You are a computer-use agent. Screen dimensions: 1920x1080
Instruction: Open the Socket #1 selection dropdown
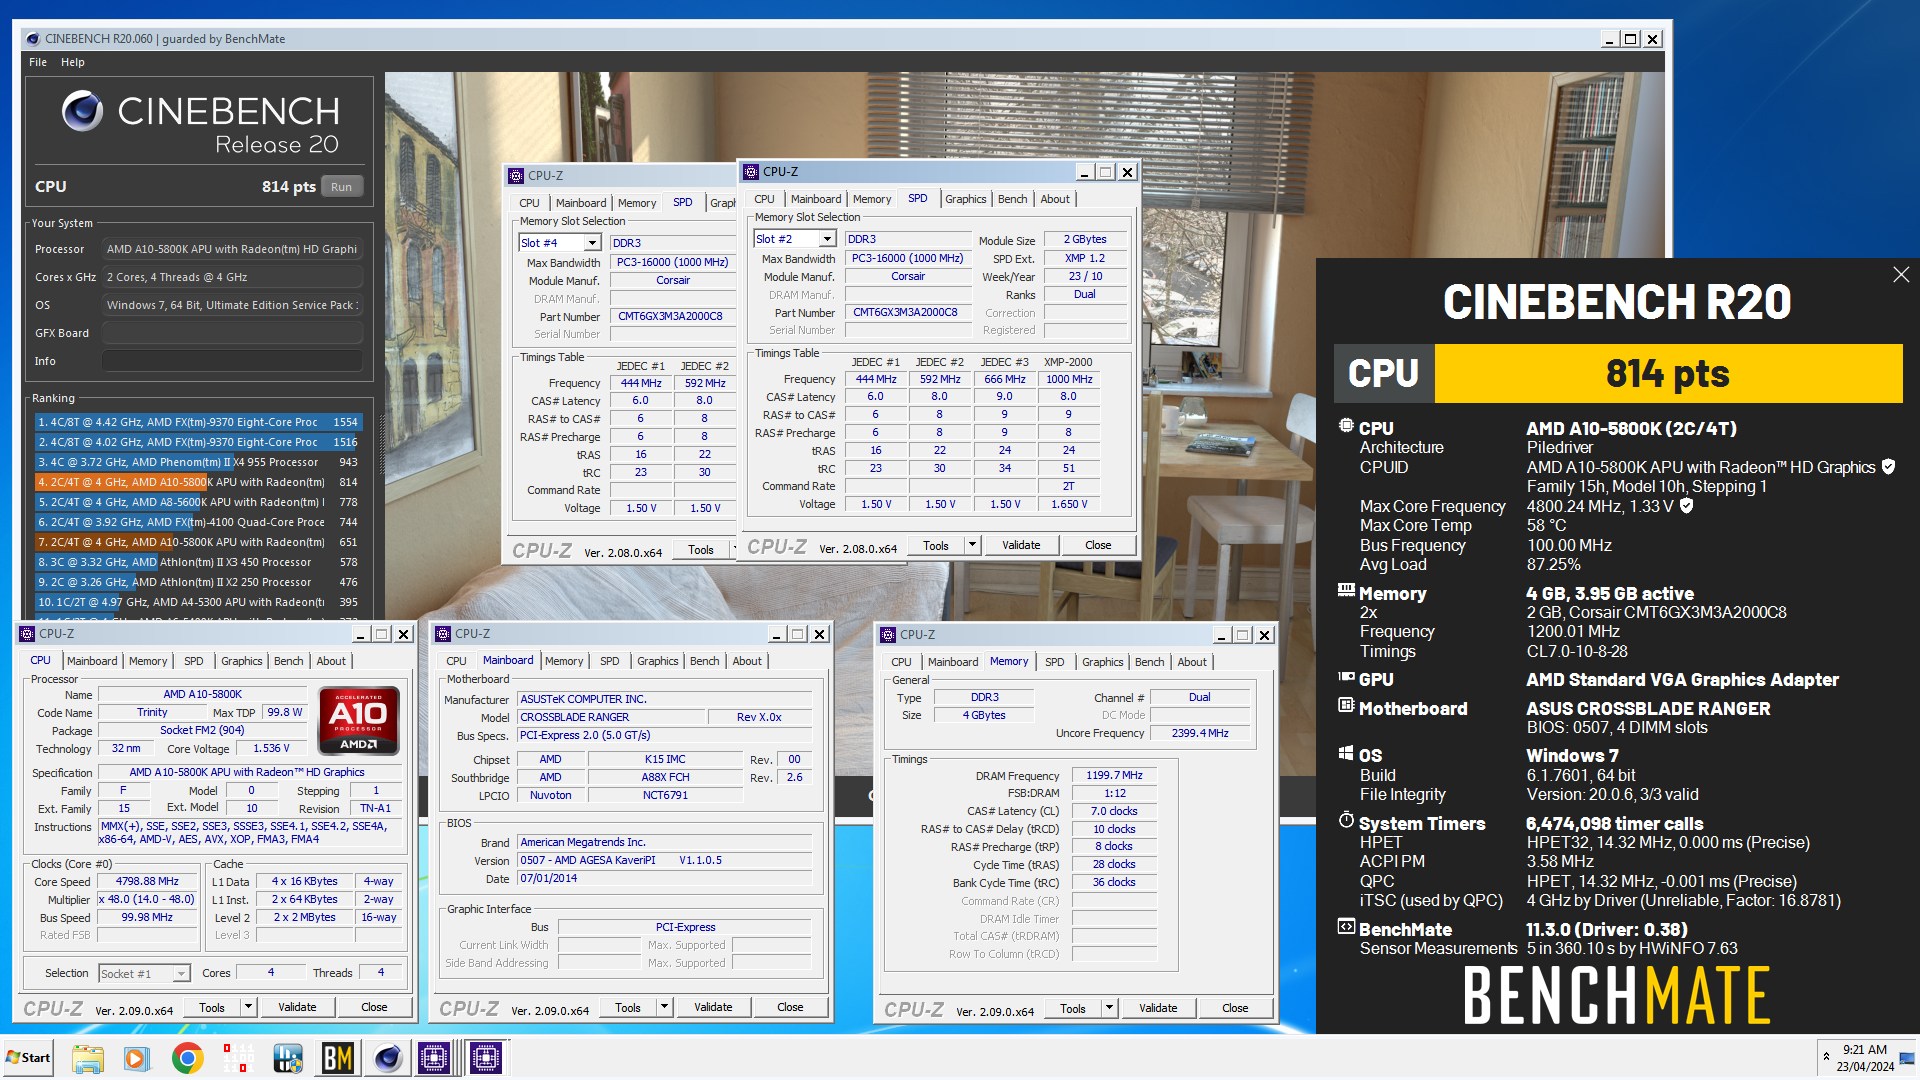181,973
